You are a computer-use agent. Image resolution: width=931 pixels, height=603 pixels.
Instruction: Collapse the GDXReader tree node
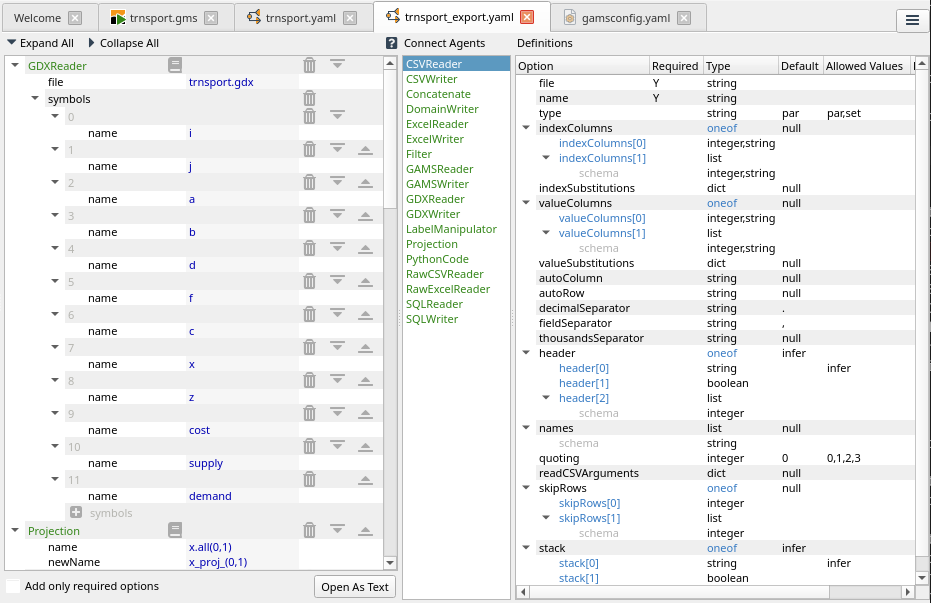(15, 65)
